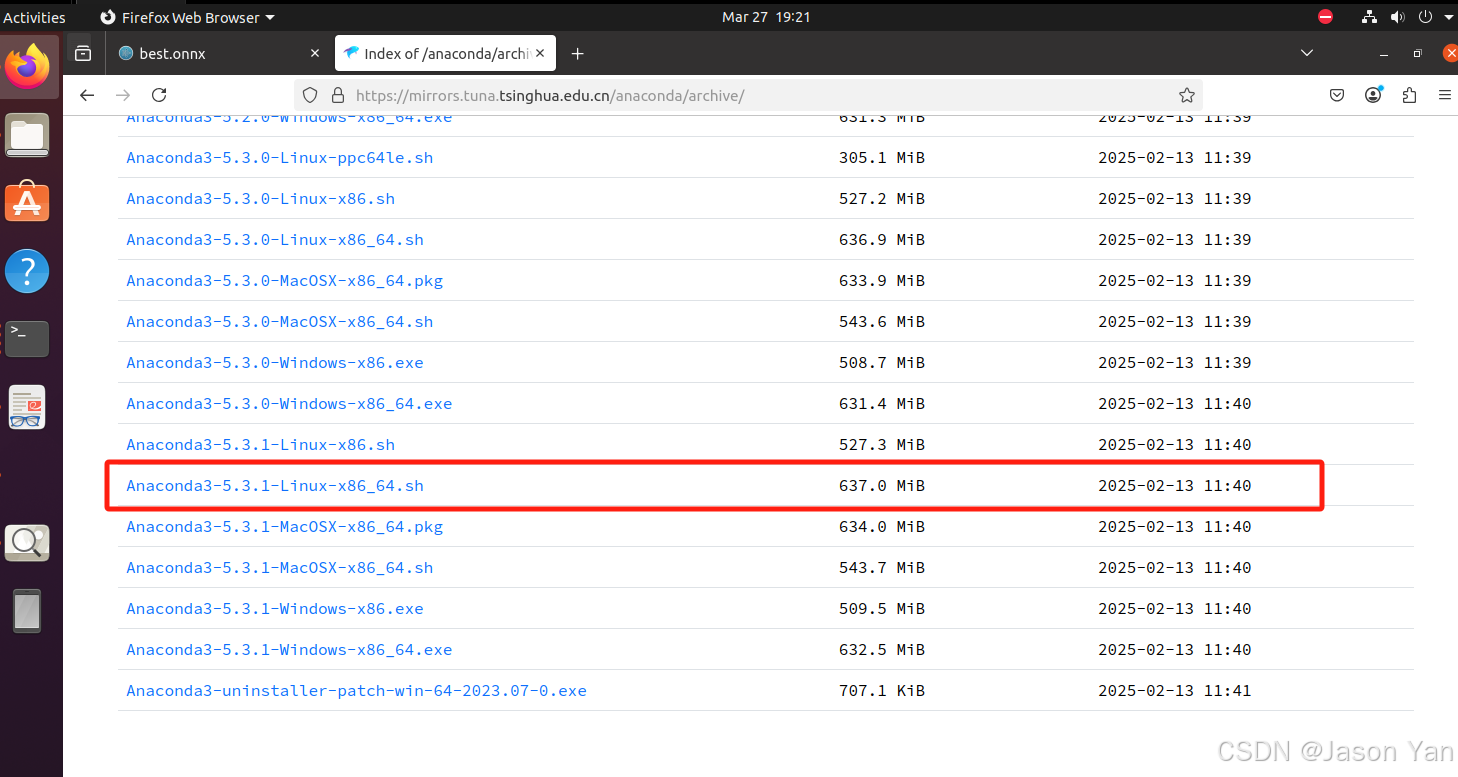The height and width of the screenshot is (777, 1458).
Task: Open the magnifier image viewer dock icon
Action: [x=27, y=542]
